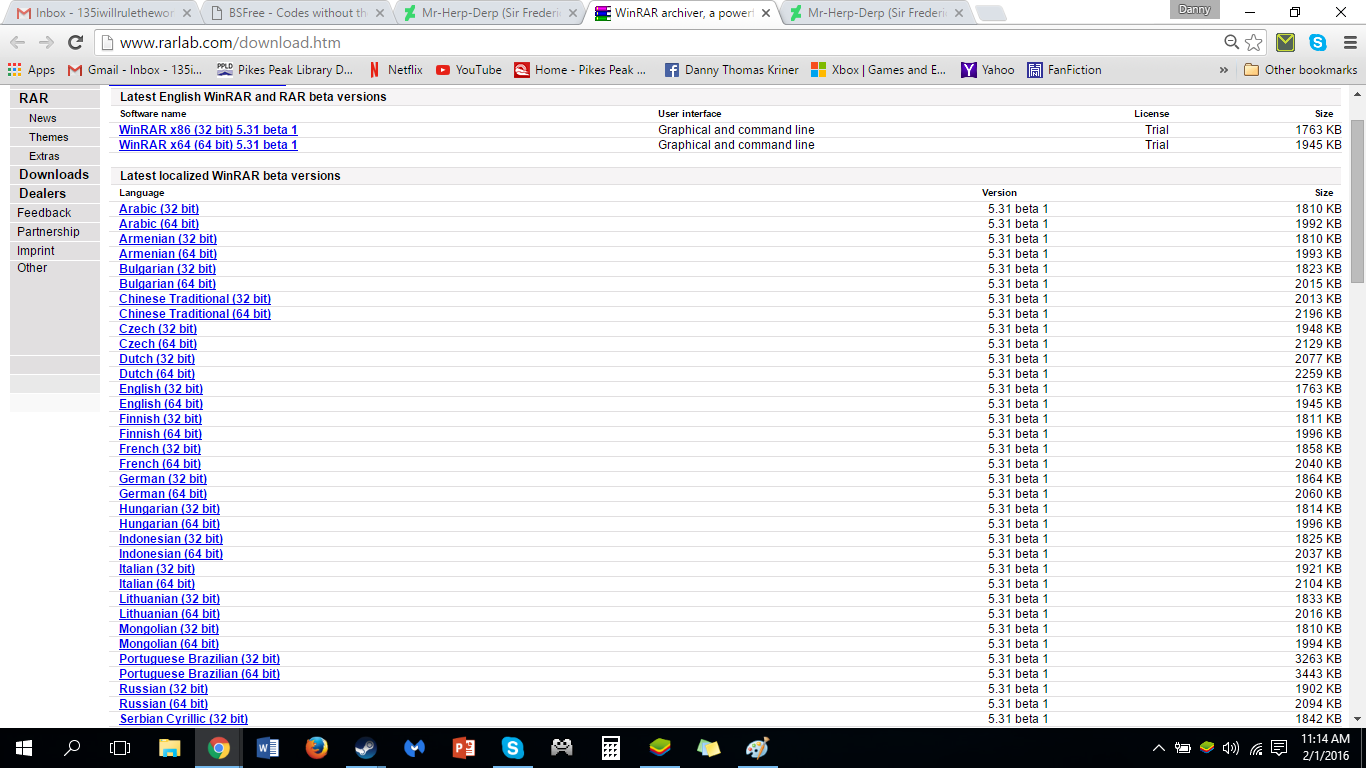
Task: Close the BSFree tab
Action: [379, 13]
